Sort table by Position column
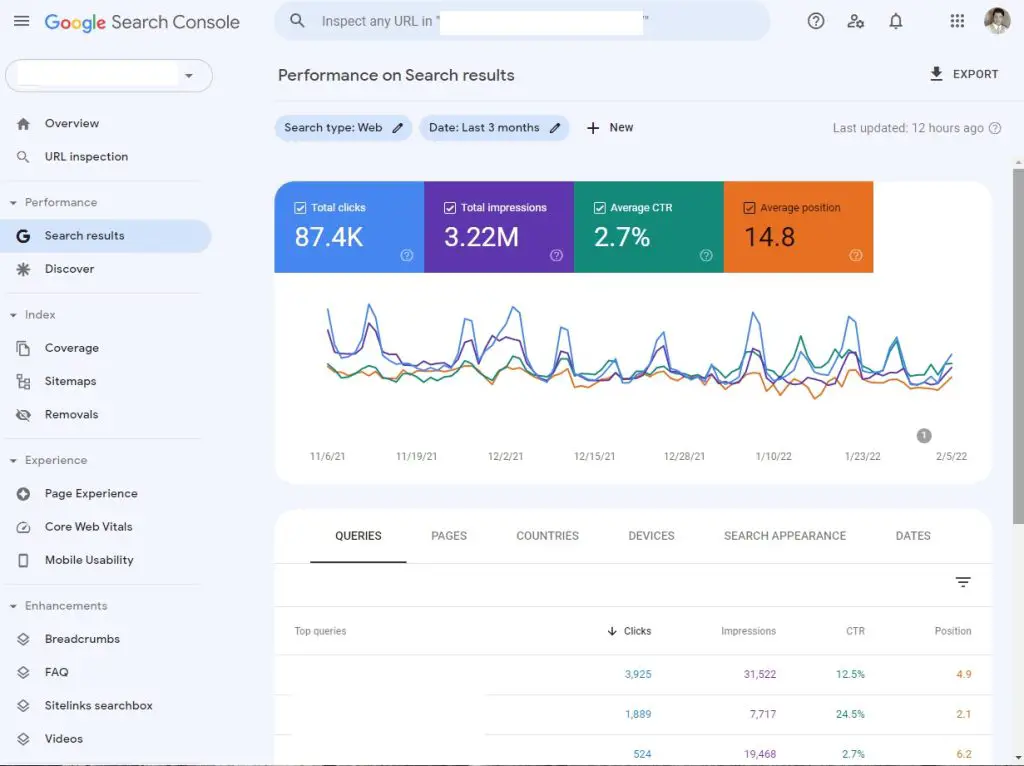 coord(952,631)
